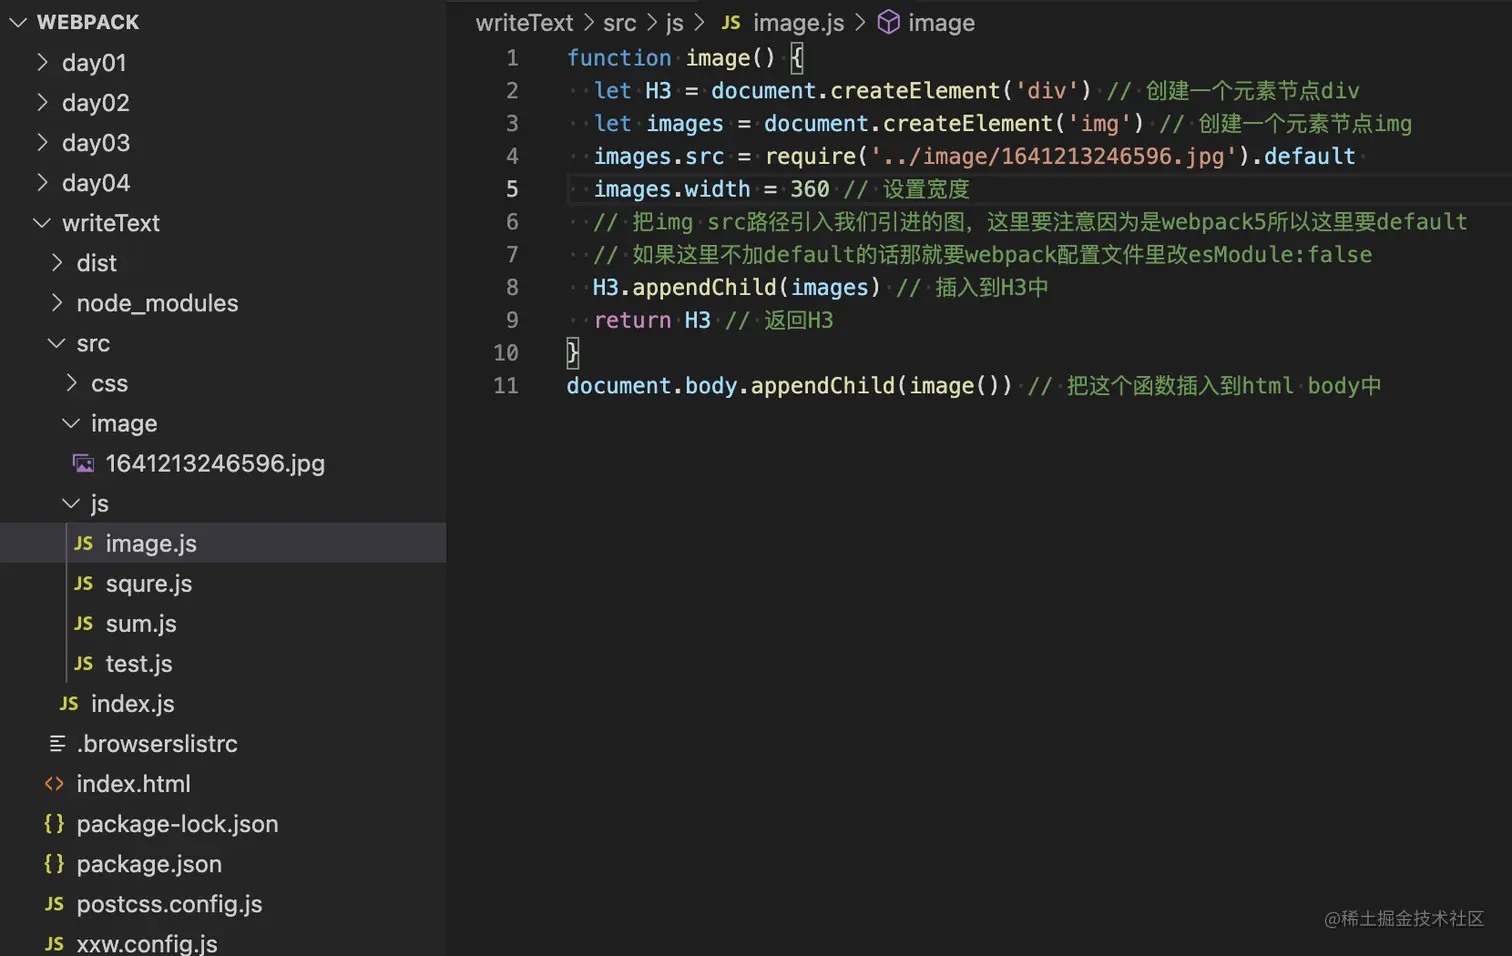Open the file 1641213246596.jpg
Viewport: 1512px width, 956px height.
(x=215, y=463)
